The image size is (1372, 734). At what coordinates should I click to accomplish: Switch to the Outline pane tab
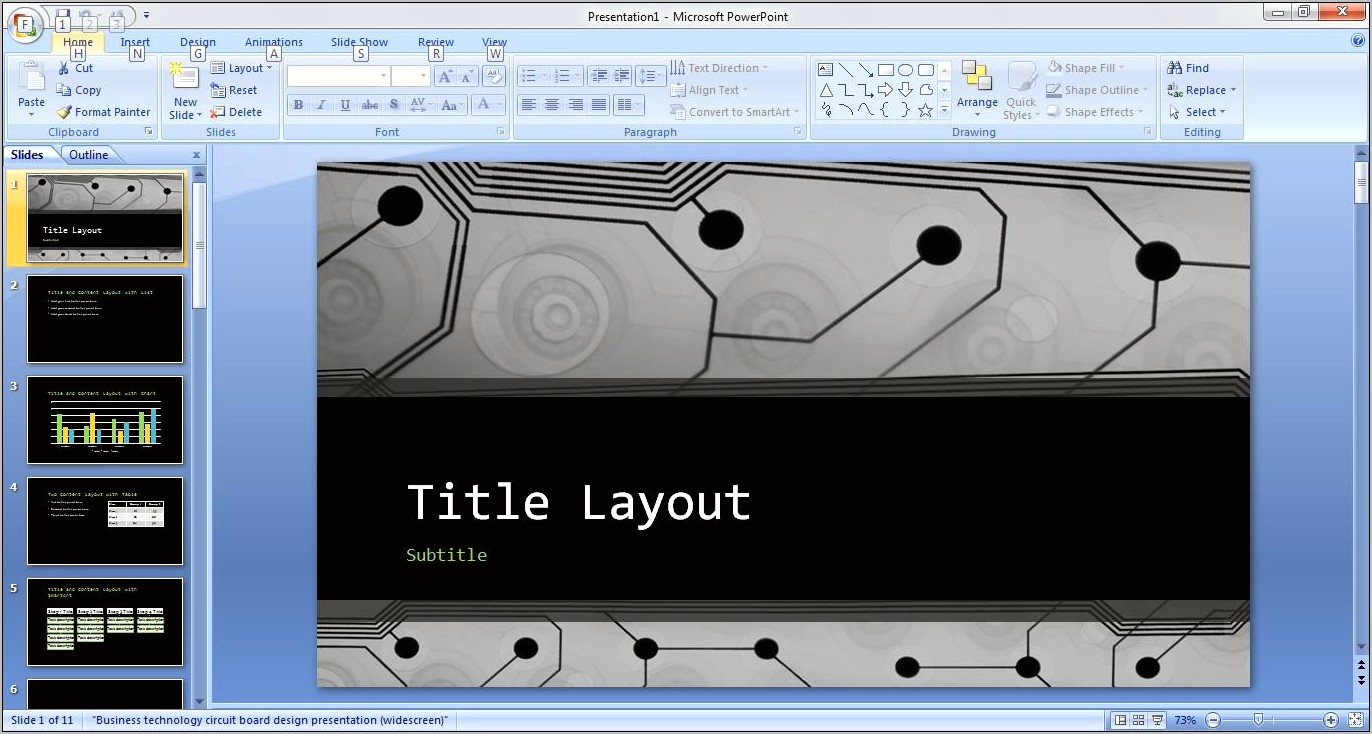click(x=89, y=155)
